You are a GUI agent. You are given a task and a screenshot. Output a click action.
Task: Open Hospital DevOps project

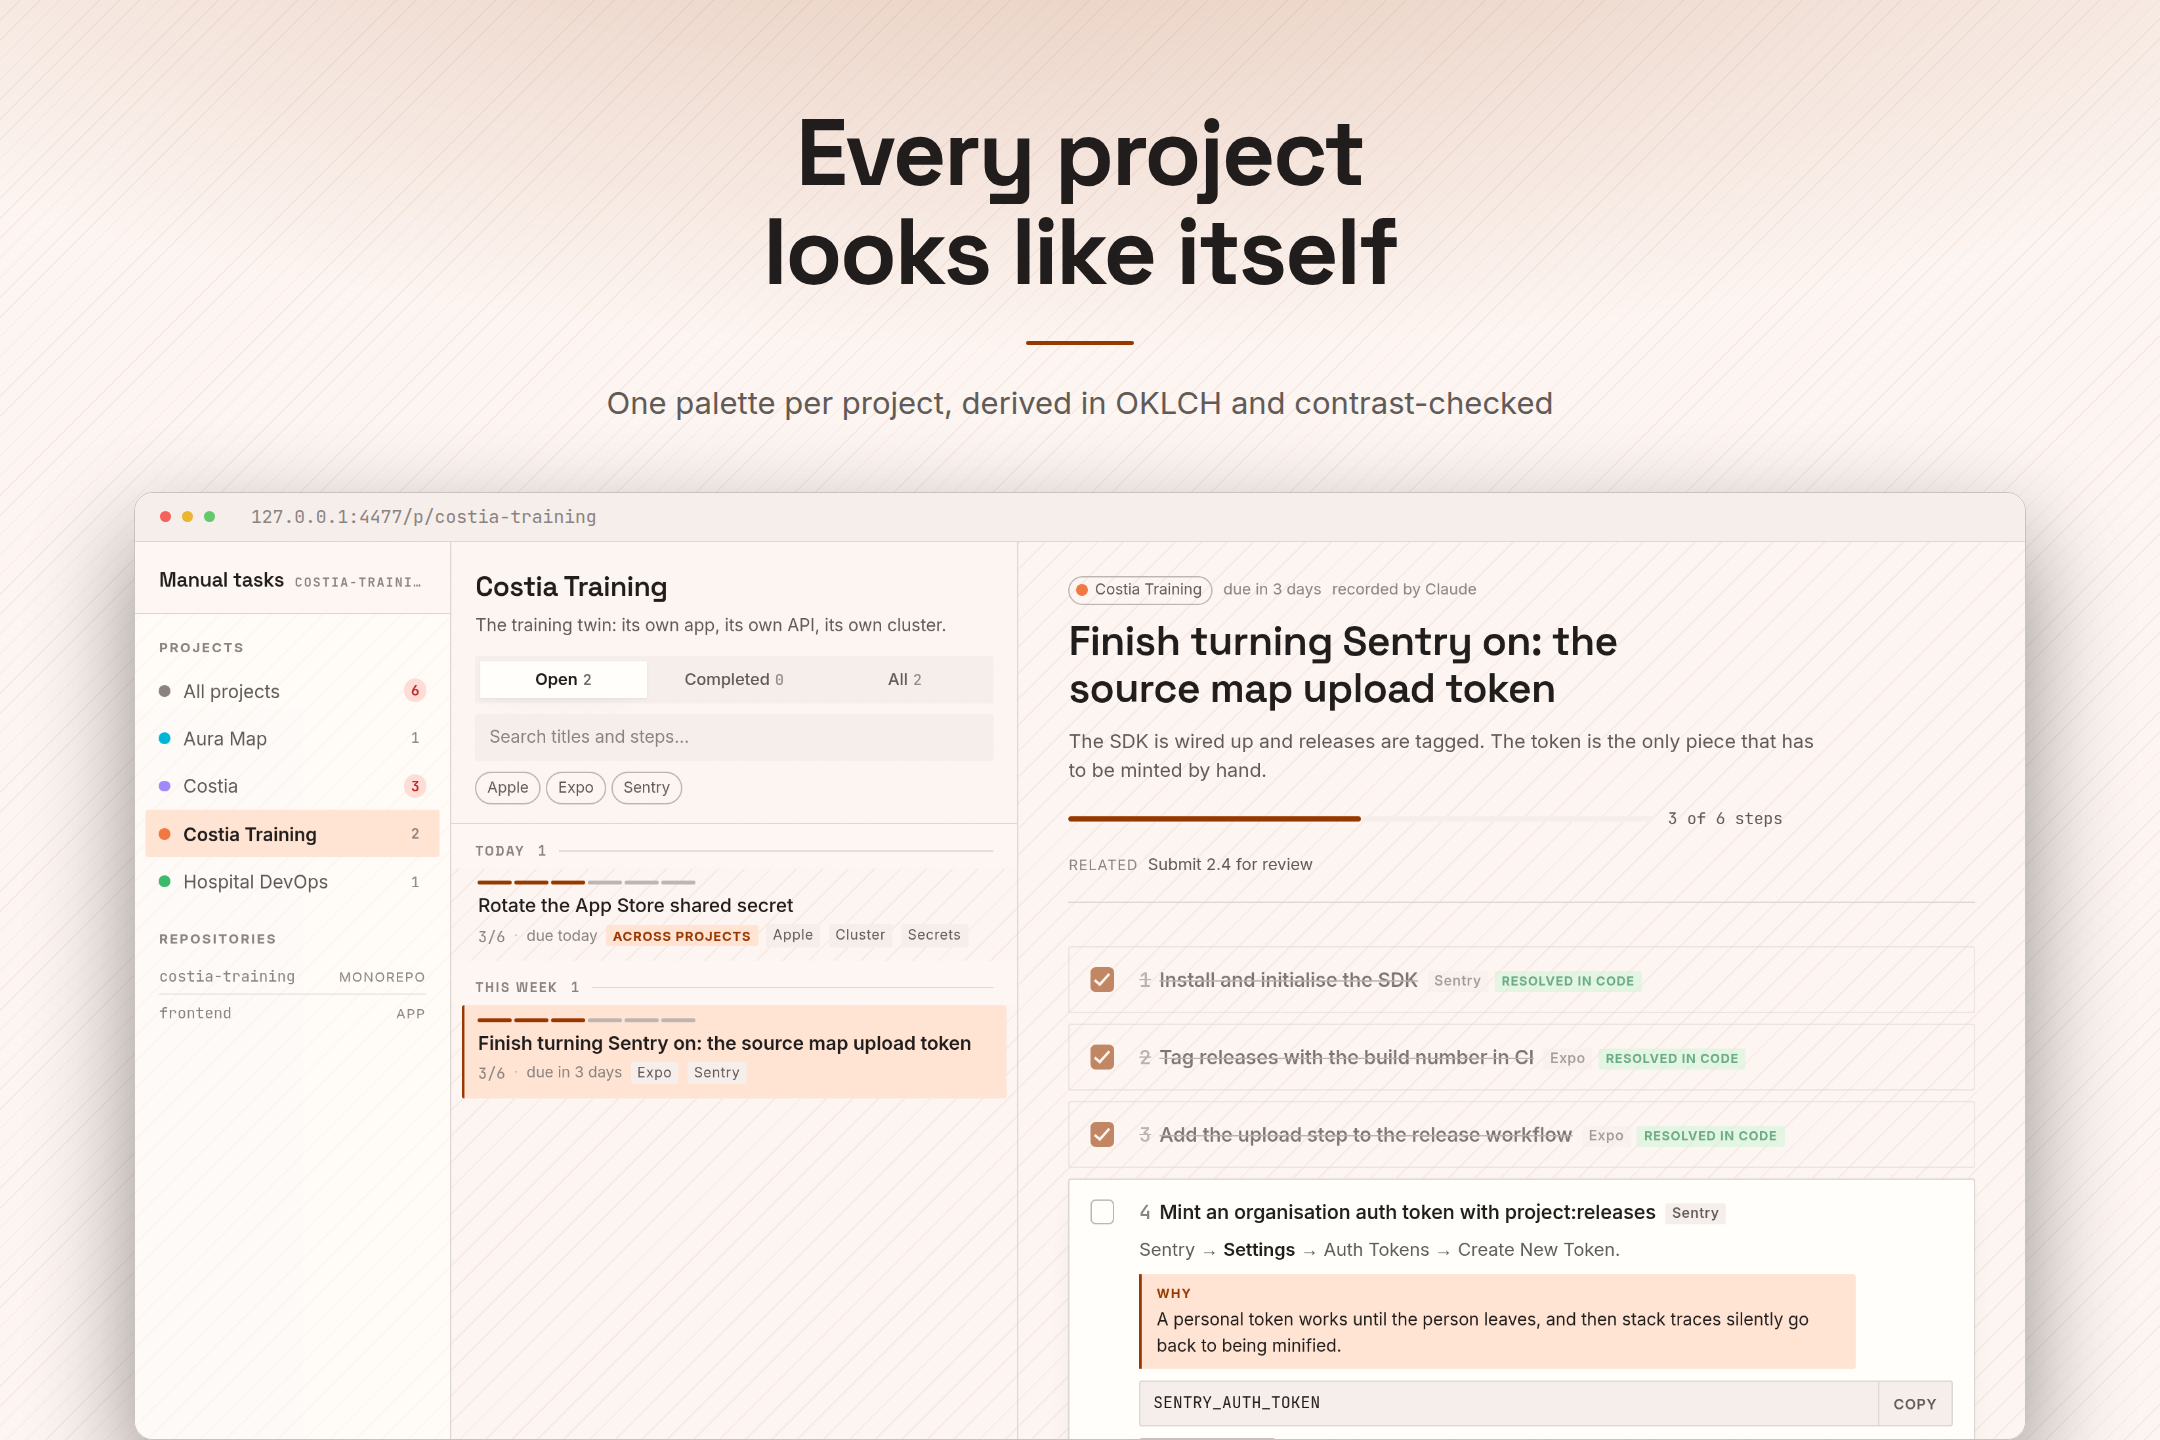click(x=292, y=882)
